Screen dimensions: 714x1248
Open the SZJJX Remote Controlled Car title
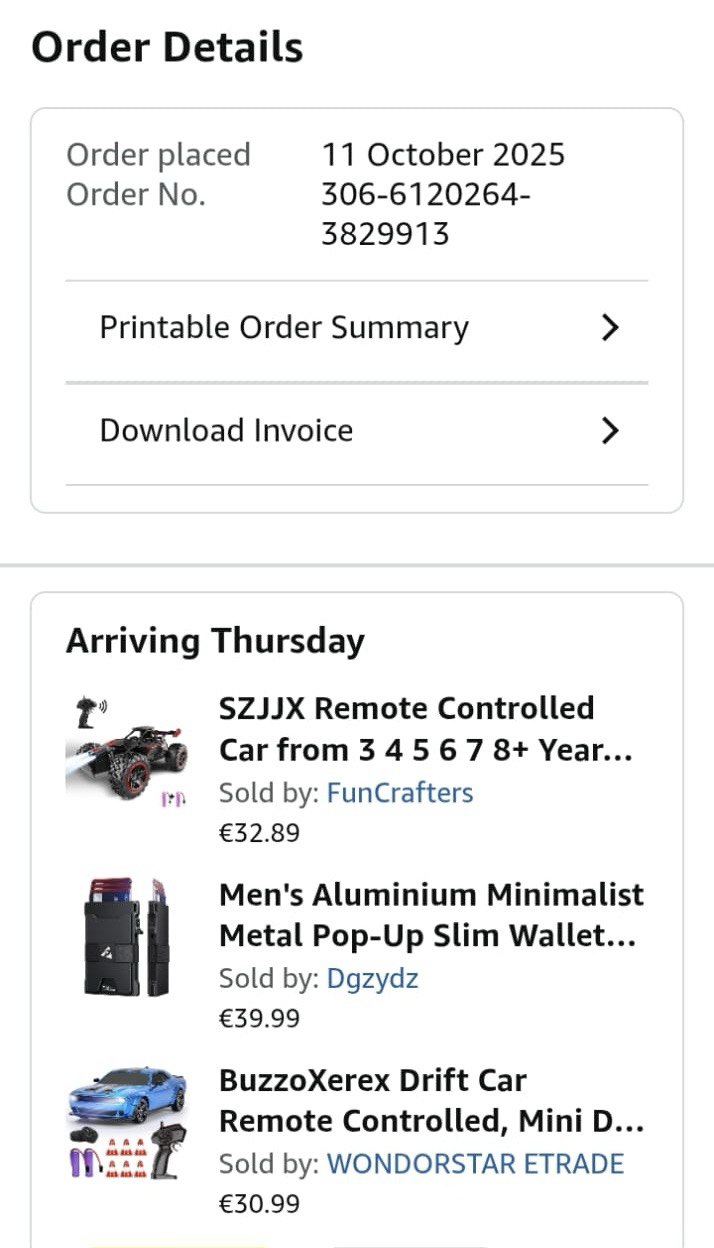[425, 729]
